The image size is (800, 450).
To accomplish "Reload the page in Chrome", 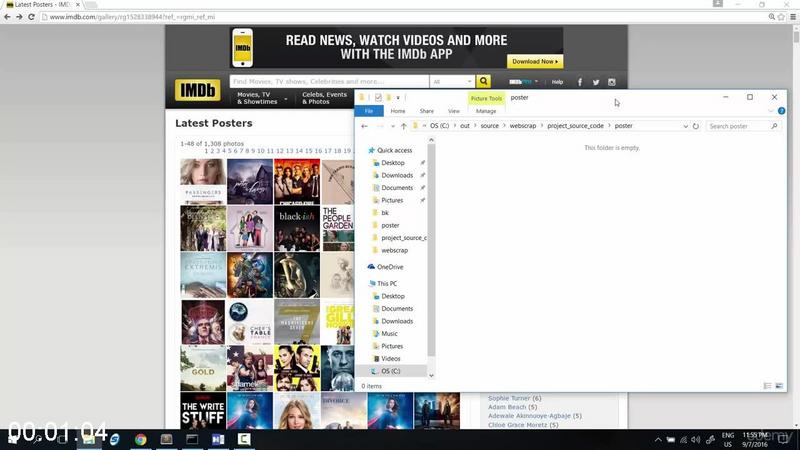I will point(31,17).
